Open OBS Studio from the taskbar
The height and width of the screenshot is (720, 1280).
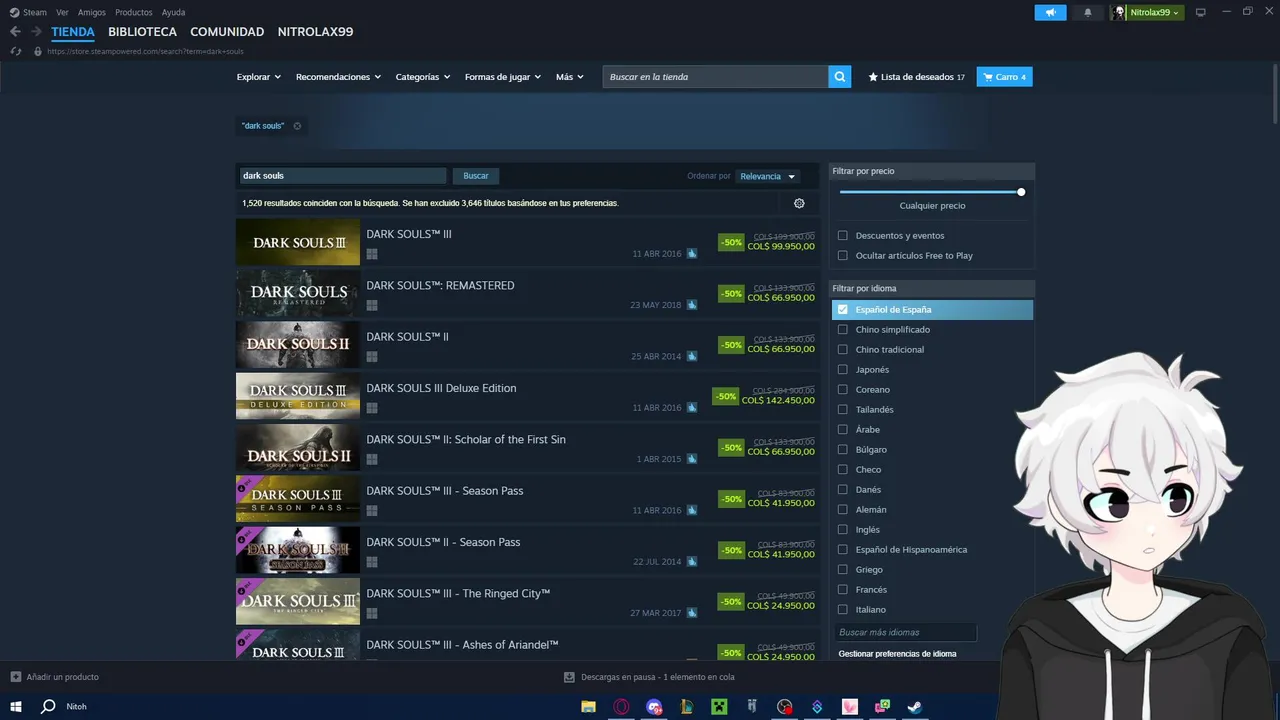click(784, 706)
